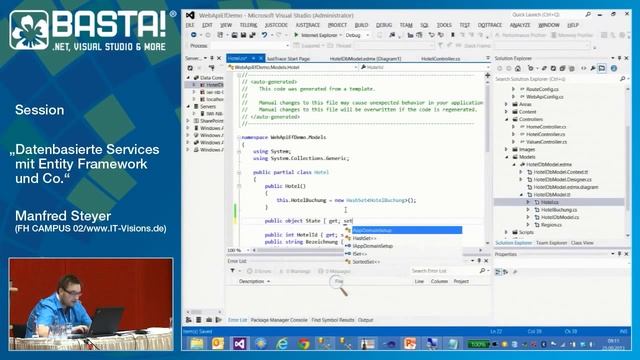Click the Home icon in Solution Explorer toolbar
This screenshot has width=640, height=360.
[x=518, y=69]
